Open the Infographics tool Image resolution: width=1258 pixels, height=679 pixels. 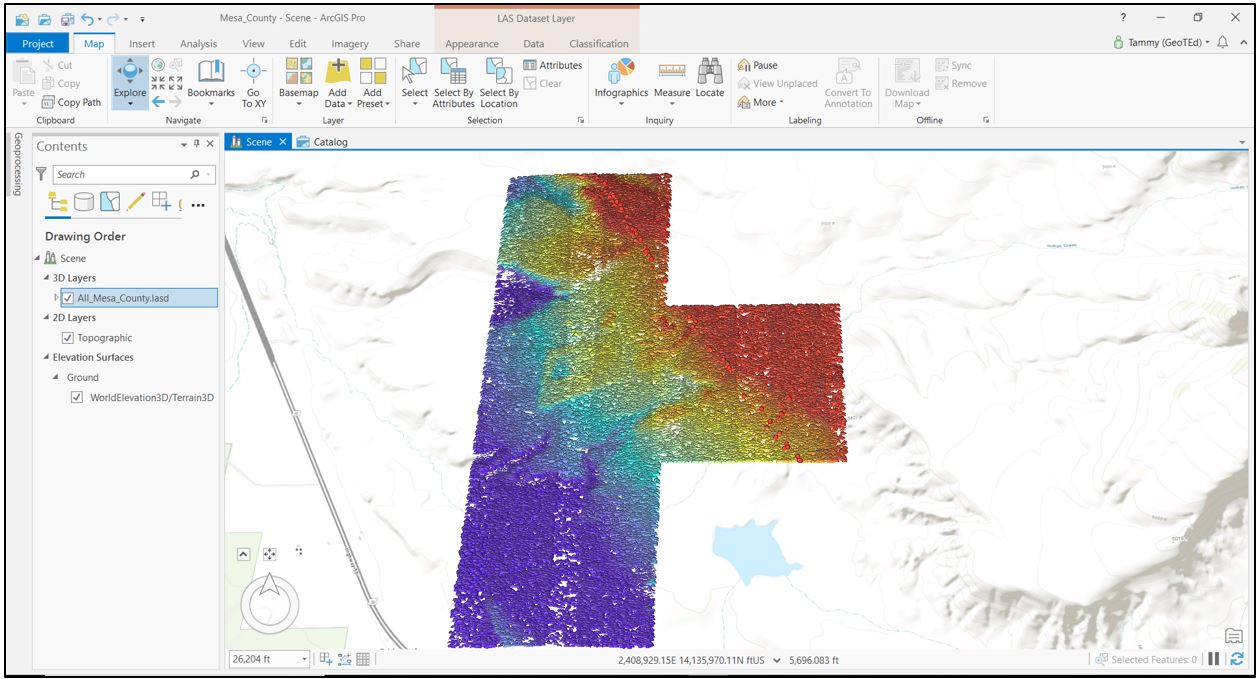pos(621,72)
